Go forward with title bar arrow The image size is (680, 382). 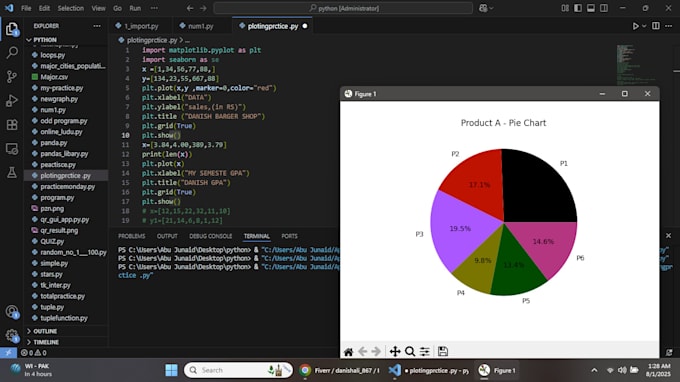(203, 8)
